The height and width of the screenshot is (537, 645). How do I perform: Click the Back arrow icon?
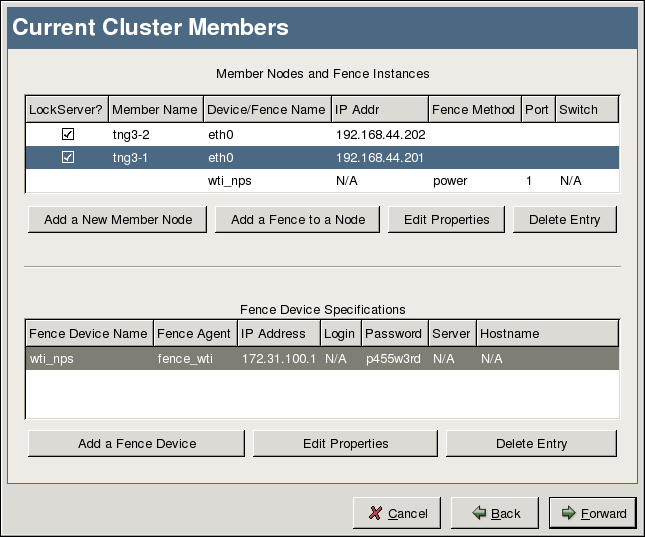coord(479,513)
